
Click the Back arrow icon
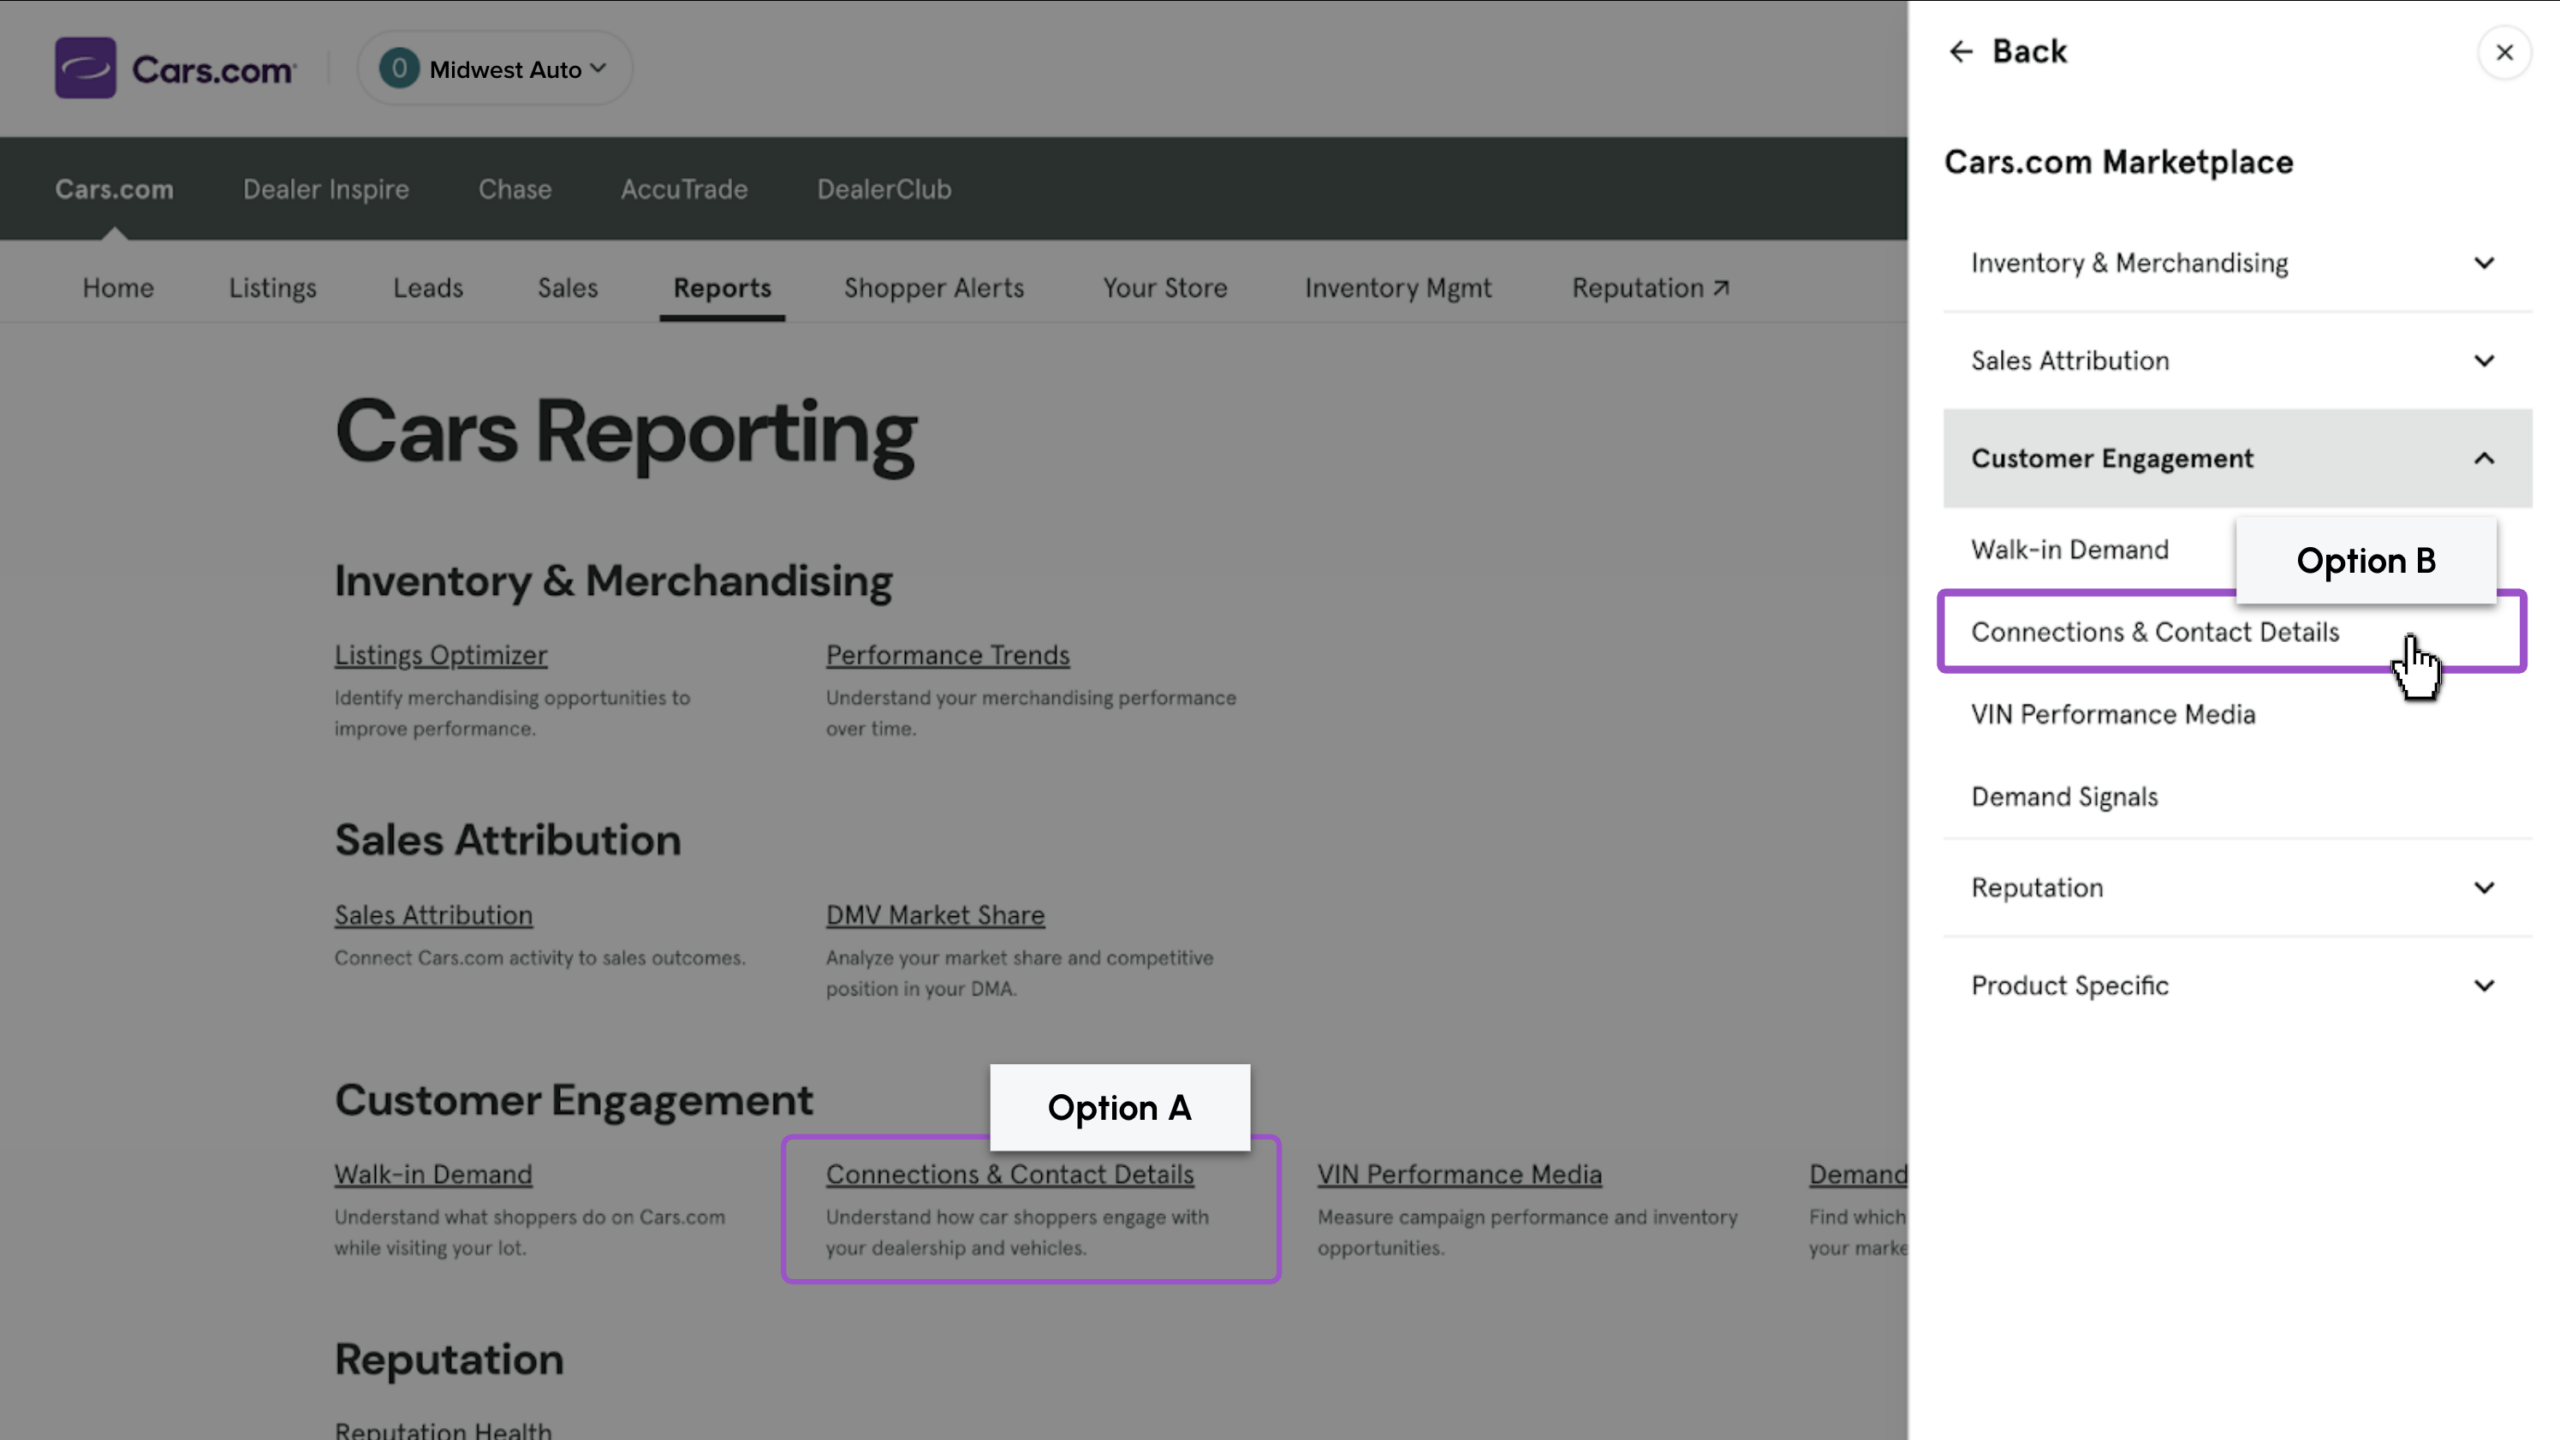1961,51
